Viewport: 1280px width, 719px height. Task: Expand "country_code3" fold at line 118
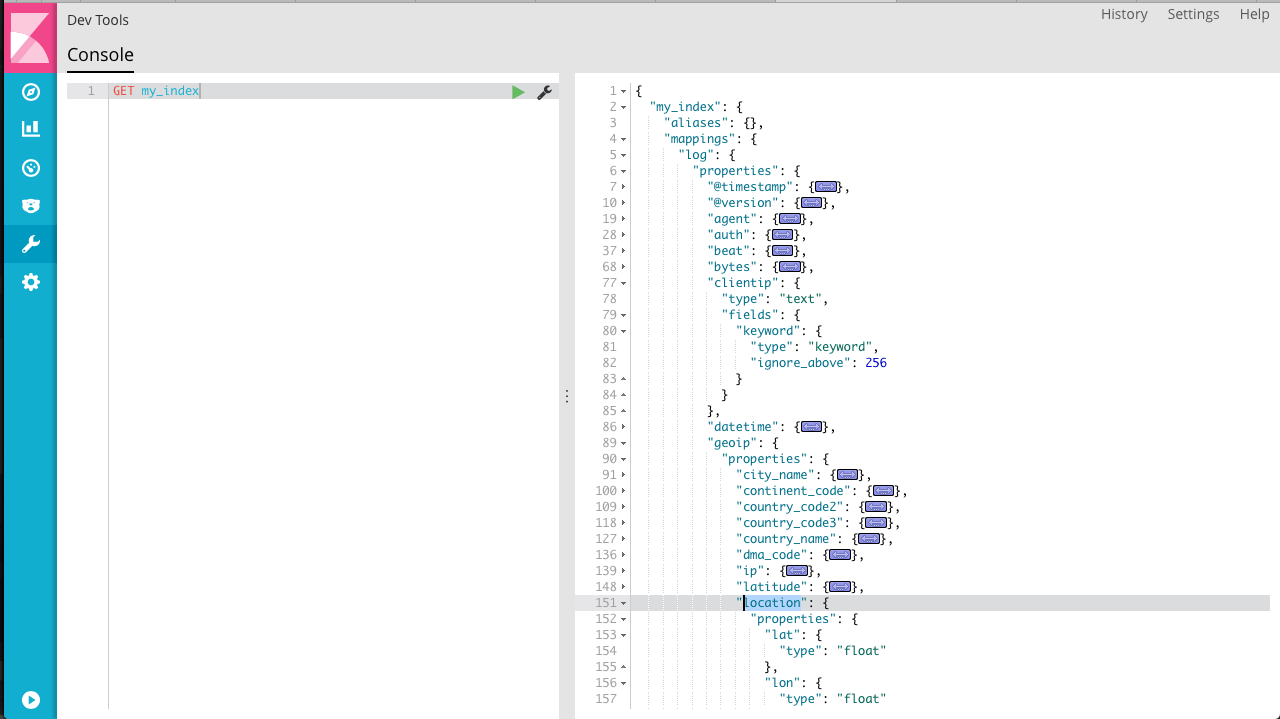pyautogui.click(x=624, y=523)
